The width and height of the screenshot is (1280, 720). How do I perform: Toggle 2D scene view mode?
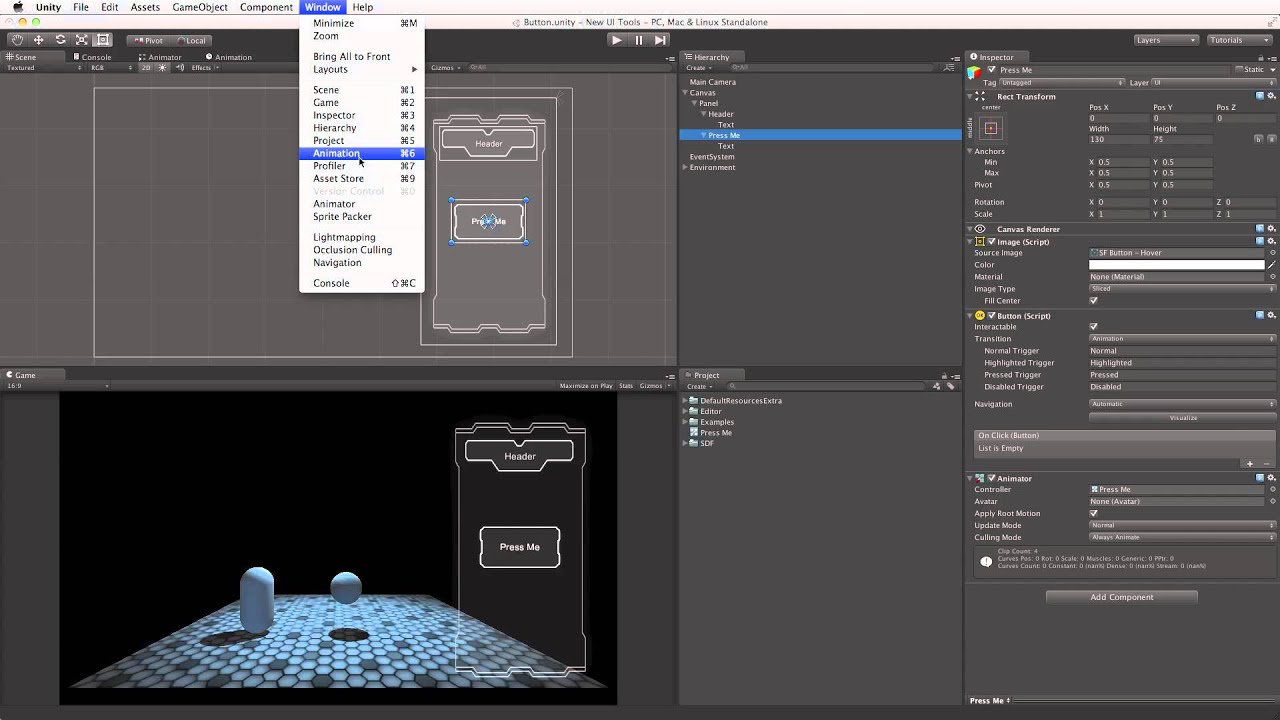(146, 68)
